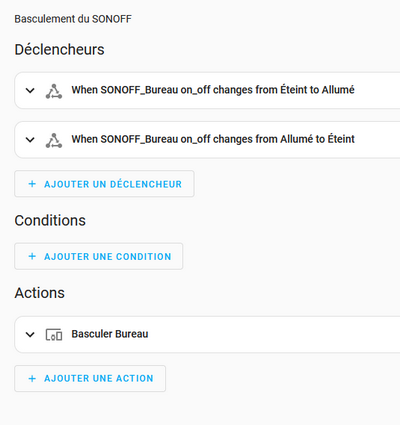Click the 'Basculement du SONOFF' description text
Viewport: 400px width, 425px height.
[73, 19]
